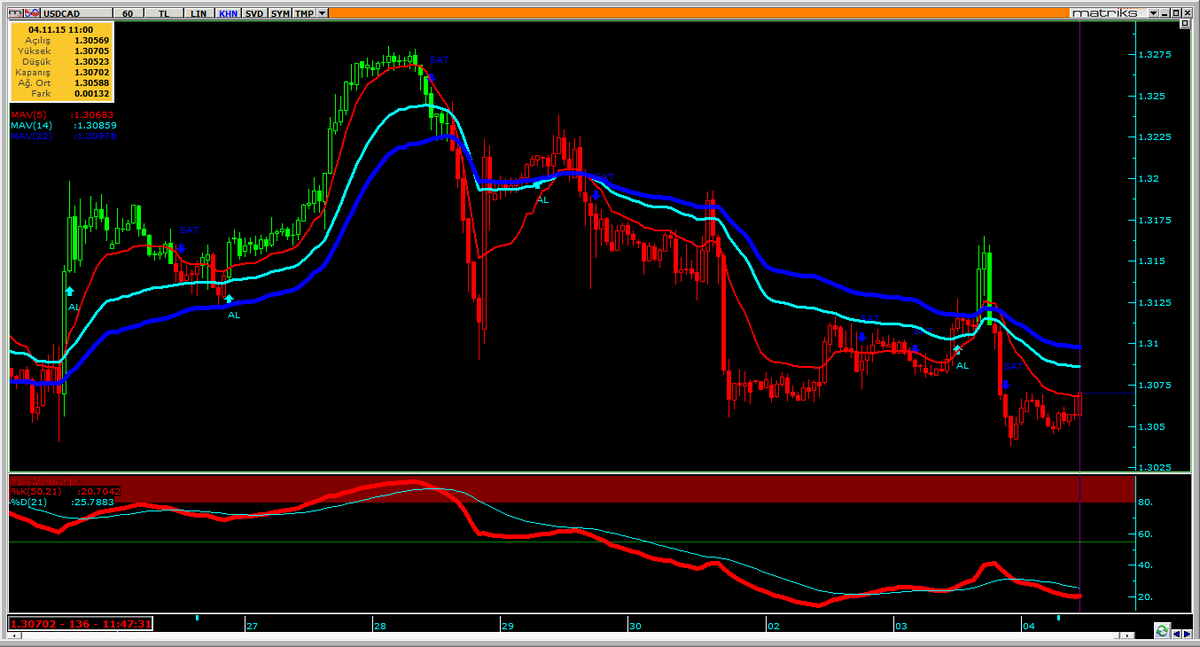Image resolution: width=1200 pixels, height=647 pixels.
Task: Click the Fark 0.00132 value row
Action: [x=61, y=93]
